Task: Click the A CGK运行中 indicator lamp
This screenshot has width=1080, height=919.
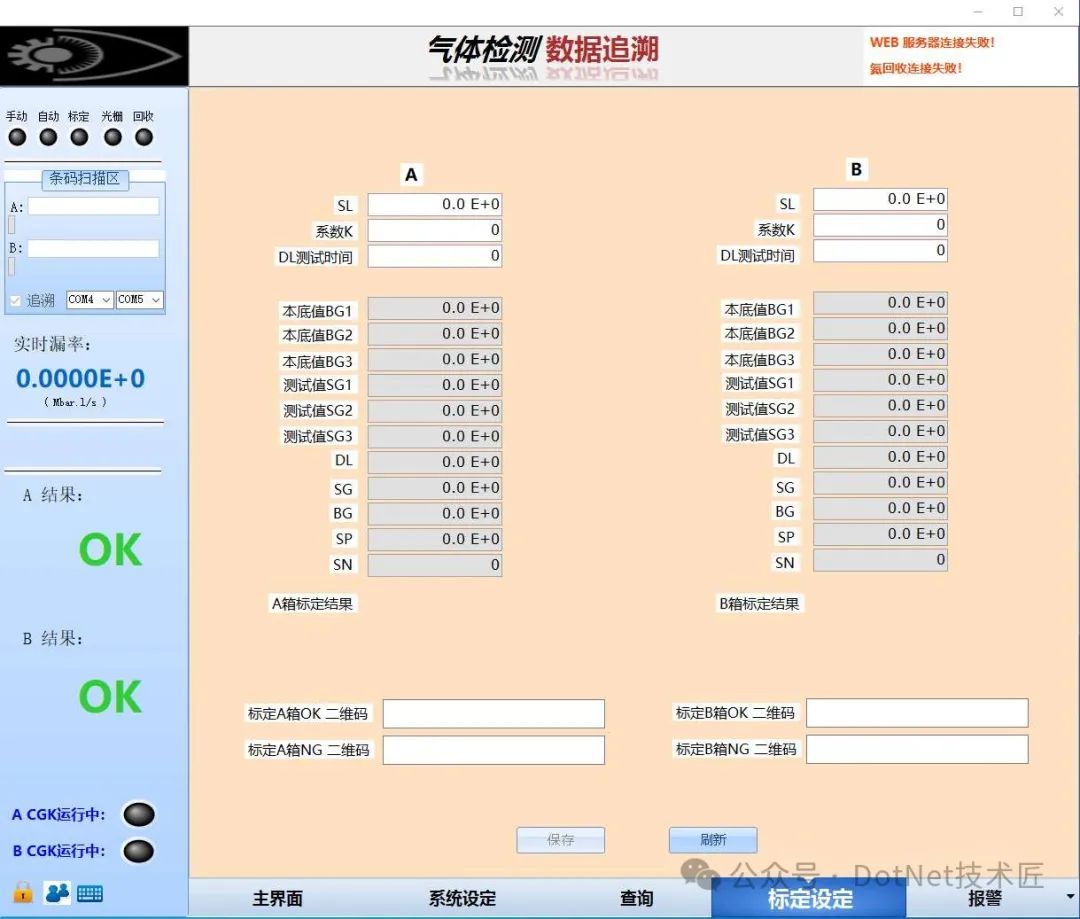Action: pyautogui.click(x=138, y=814)
